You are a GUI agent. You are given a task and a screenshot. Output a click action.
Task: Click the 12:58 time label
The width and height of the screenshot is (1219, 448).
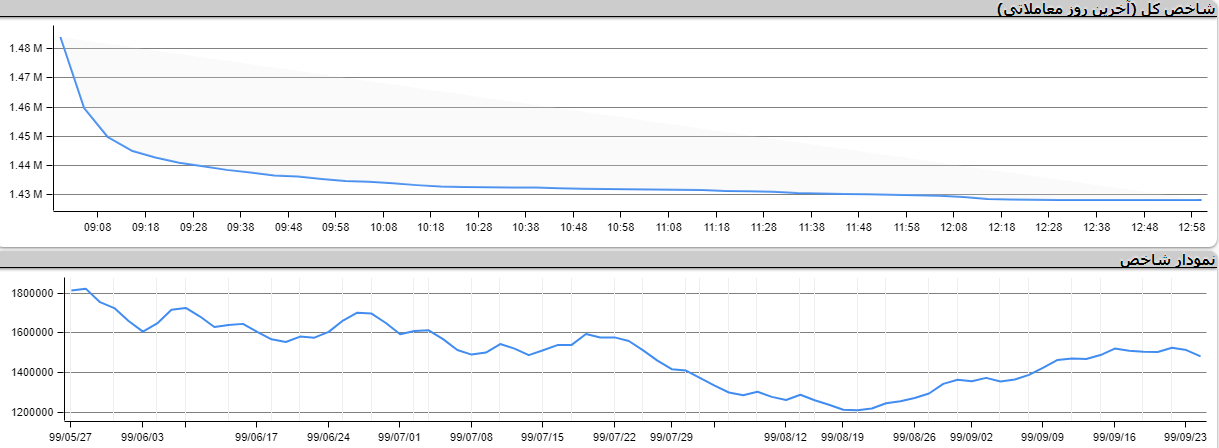[1191, 228]
